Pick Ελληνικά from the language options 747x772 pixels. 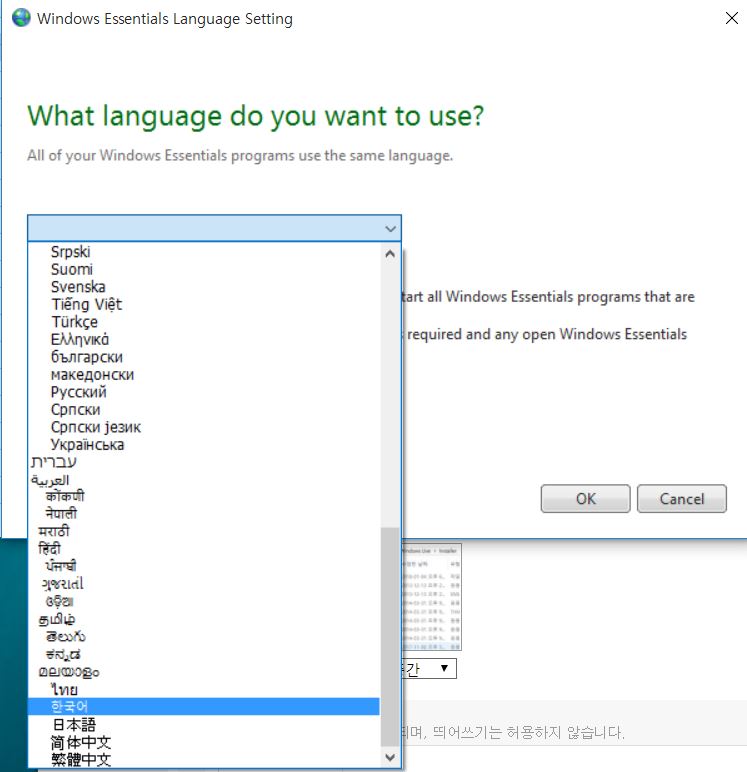pos(204,339)
